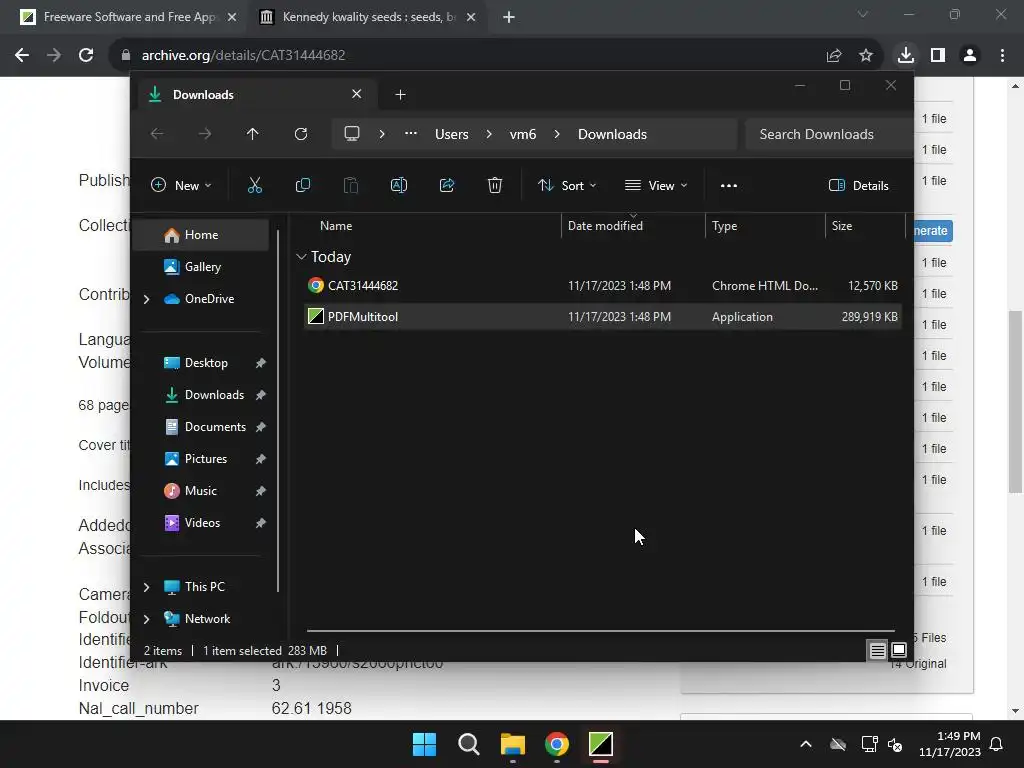1024x768 pixels.
Task: Open Chrome side panel icon
Action: click(x=938, y=55)
